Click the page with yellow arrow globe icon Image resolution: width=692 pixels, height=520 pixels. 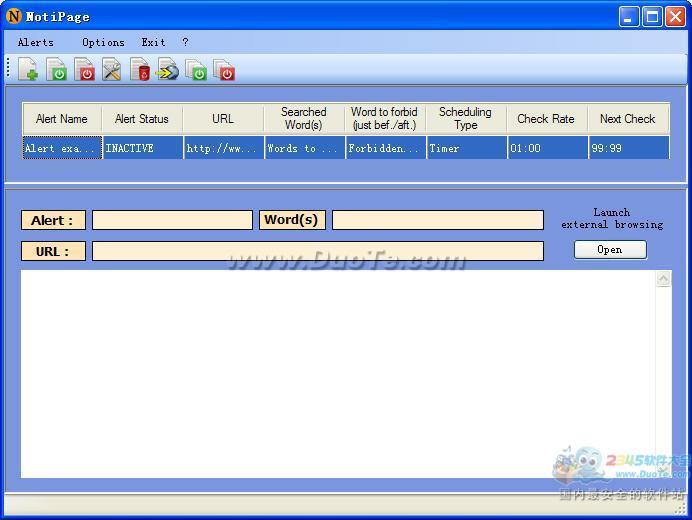(x=168, y=69)
